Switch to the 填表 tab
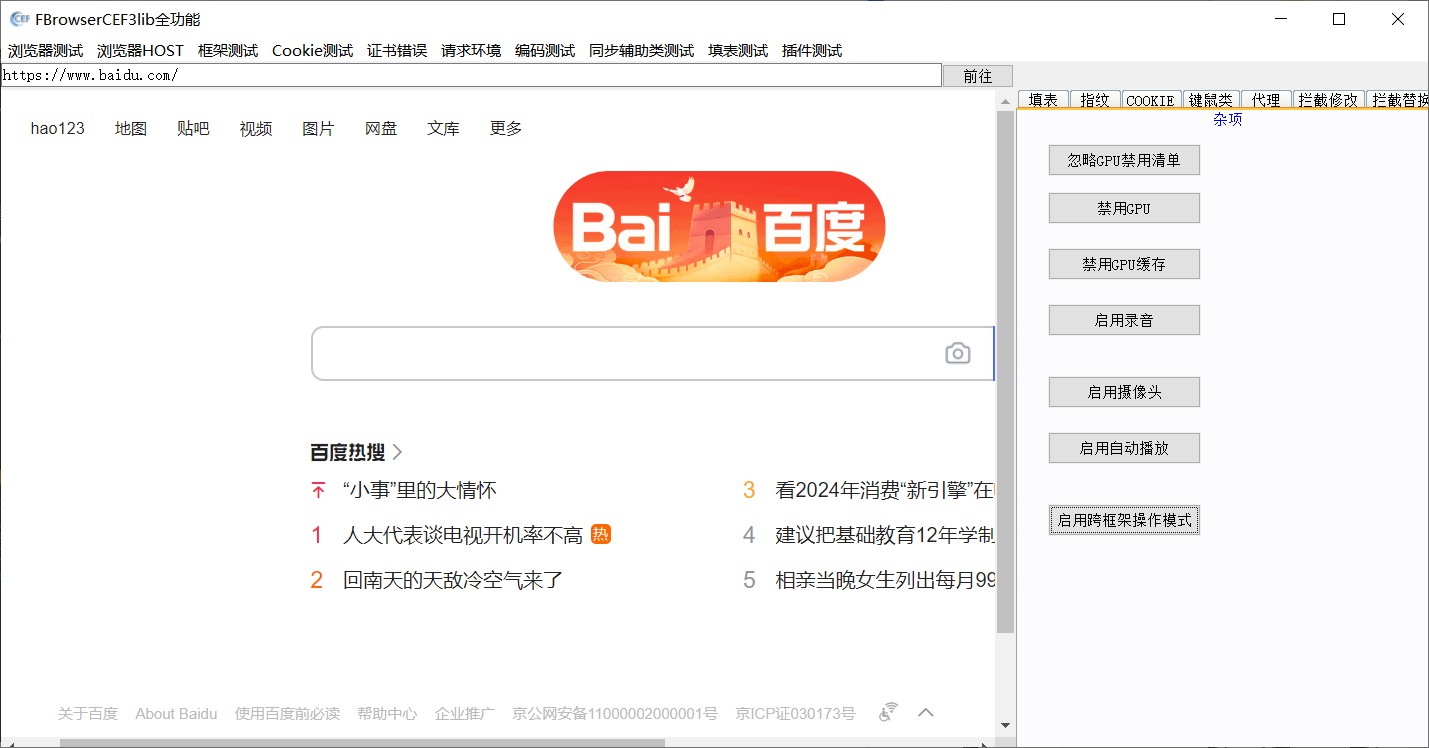 point(1043,100)
